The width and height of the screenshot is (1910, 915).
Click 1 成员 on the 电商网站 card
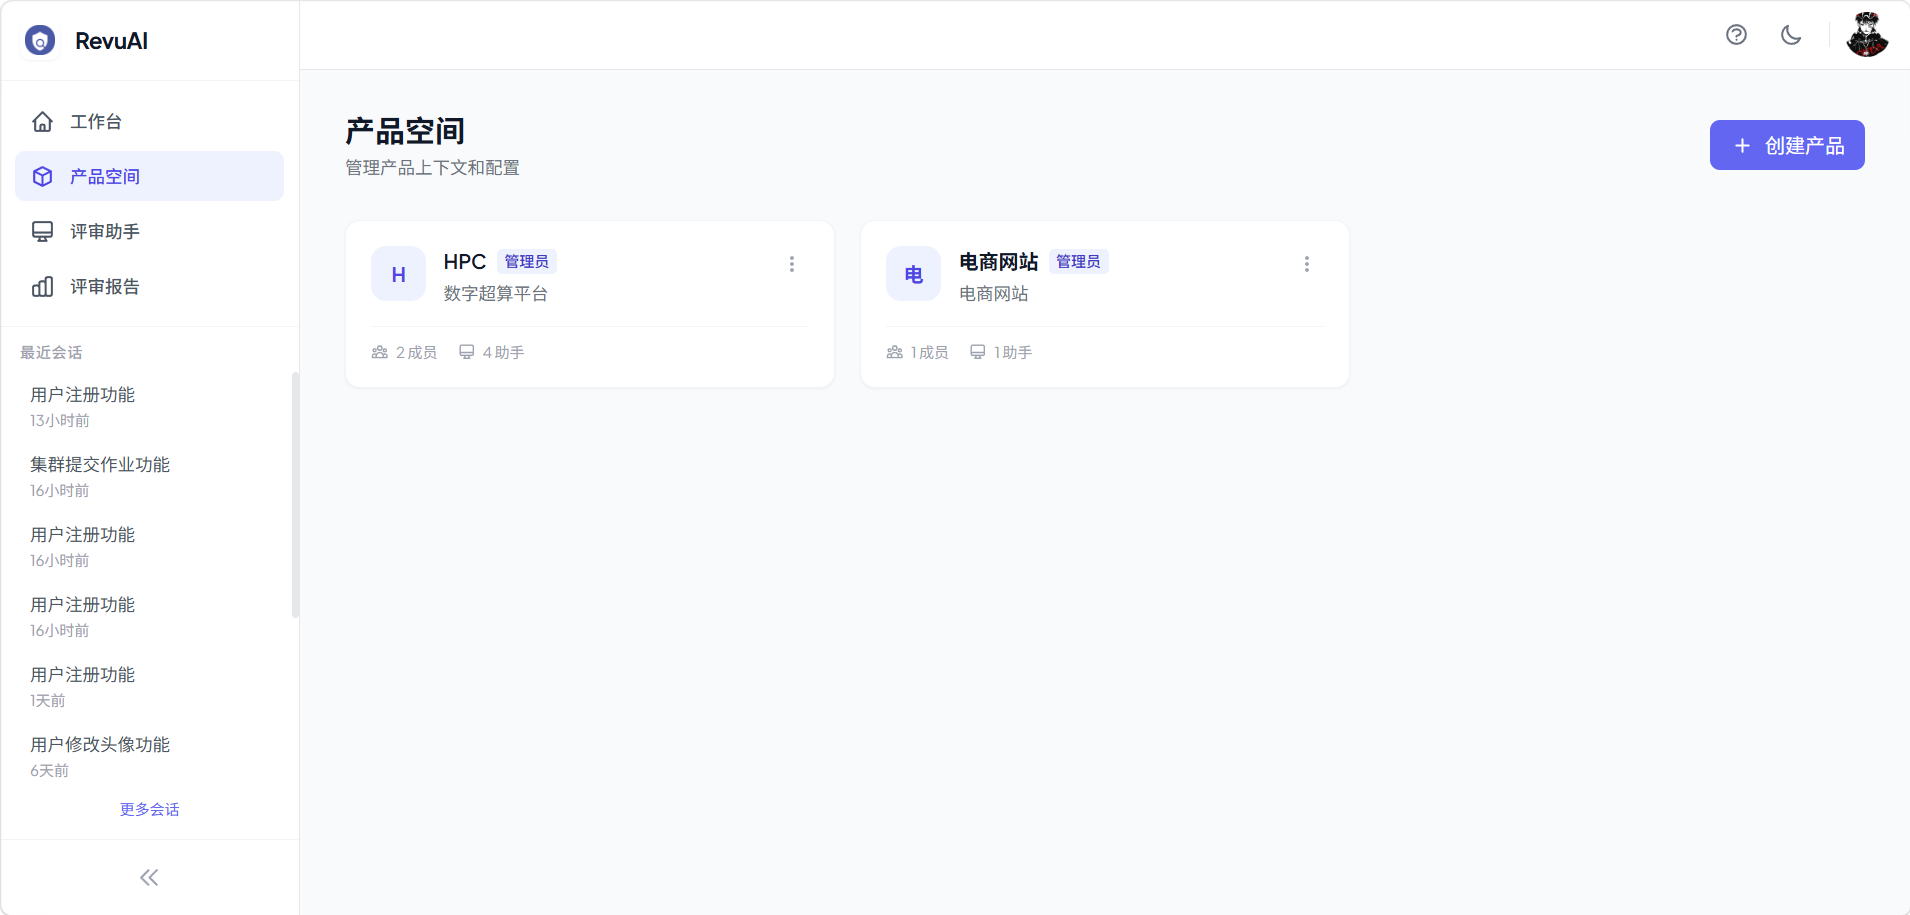[x=917, y=352]
